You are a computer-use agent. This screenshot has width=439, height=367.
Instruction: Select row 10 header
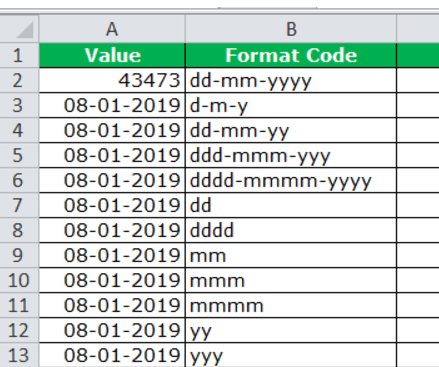pos(19,280)
